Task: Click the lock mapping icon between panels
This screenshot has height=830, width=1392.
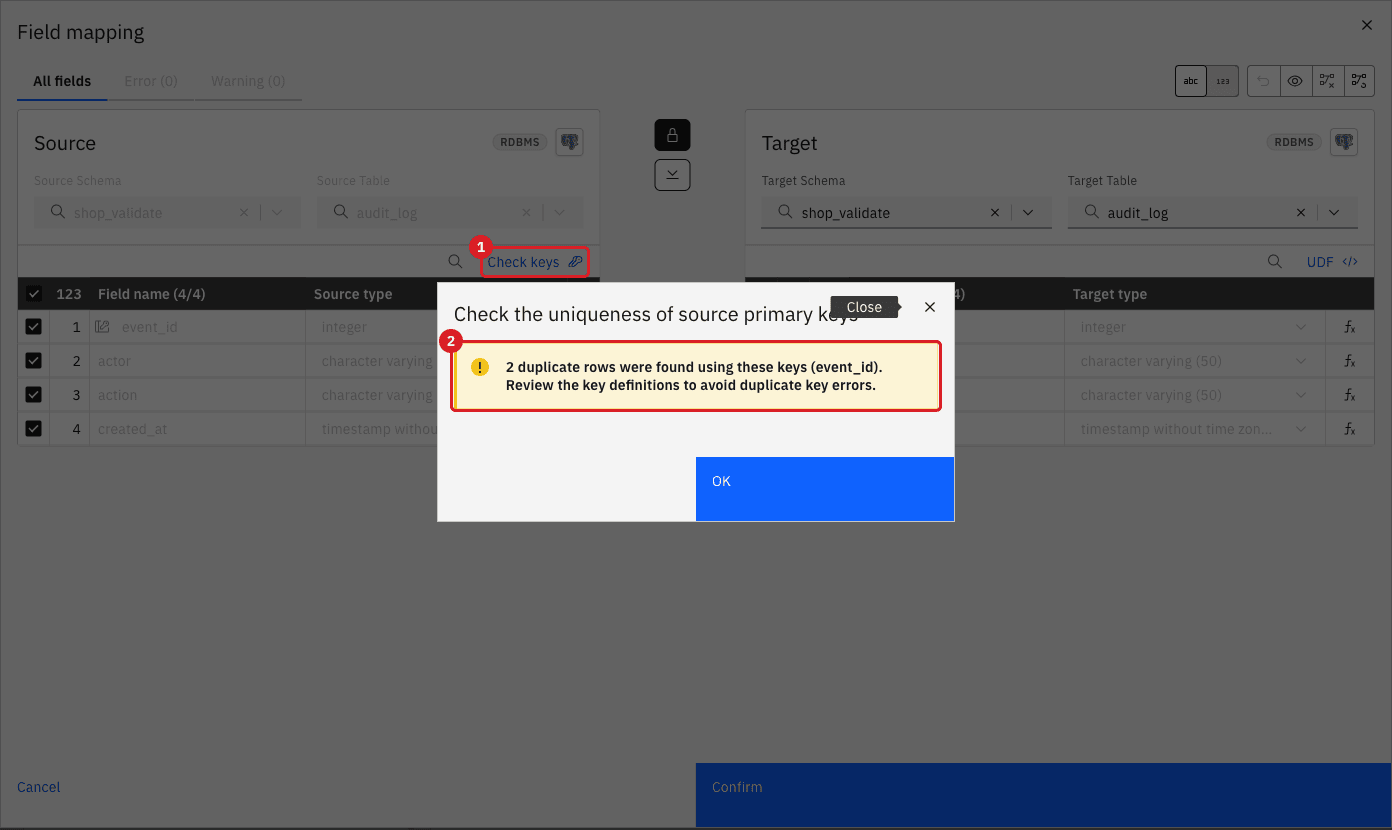Action: pos(672,135)
